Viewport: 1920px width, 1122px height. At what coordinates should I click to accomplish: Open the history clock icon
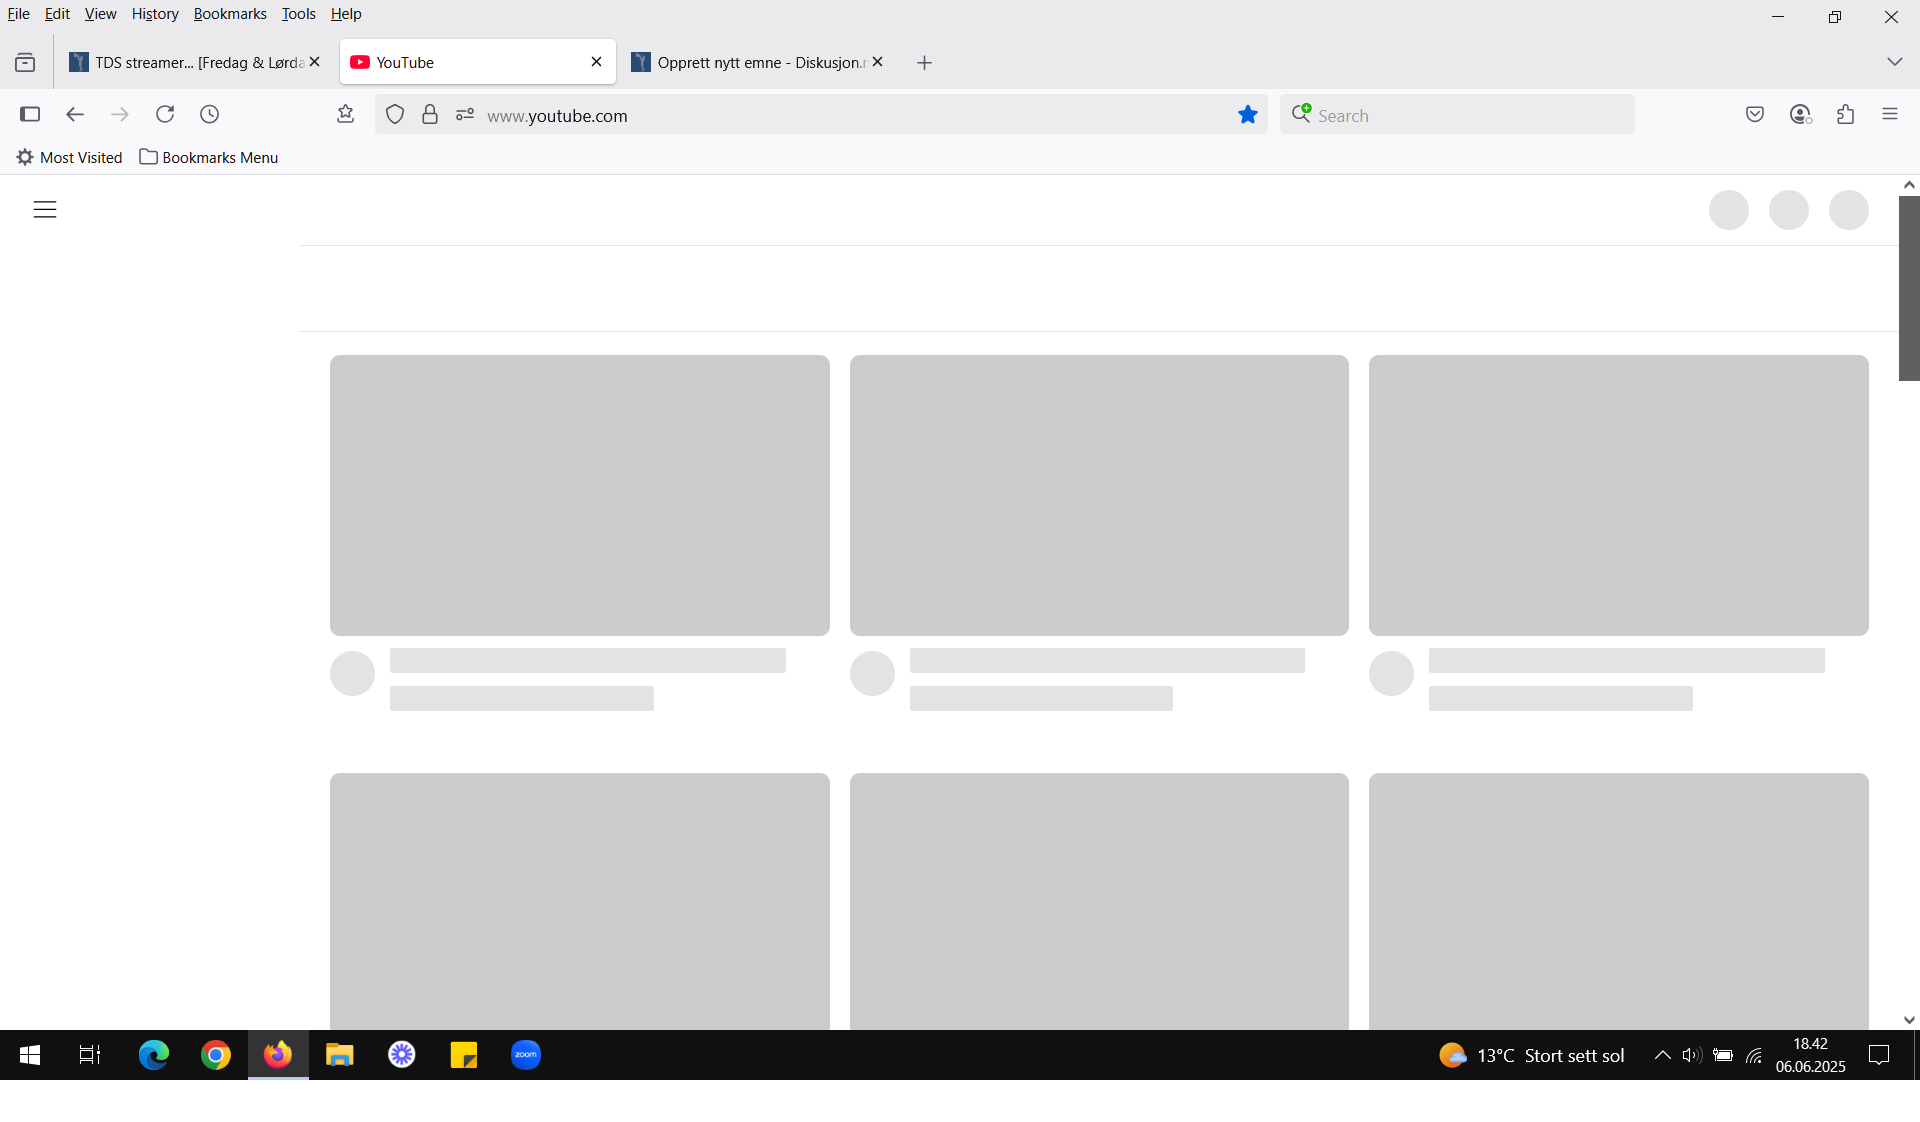(209, 114)
